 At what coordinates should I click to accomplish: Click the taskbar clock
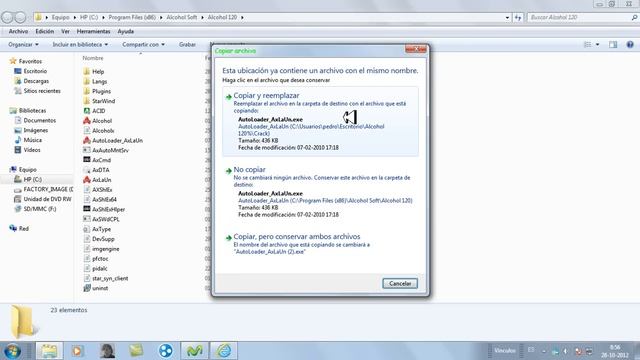[x=615, y=351]
